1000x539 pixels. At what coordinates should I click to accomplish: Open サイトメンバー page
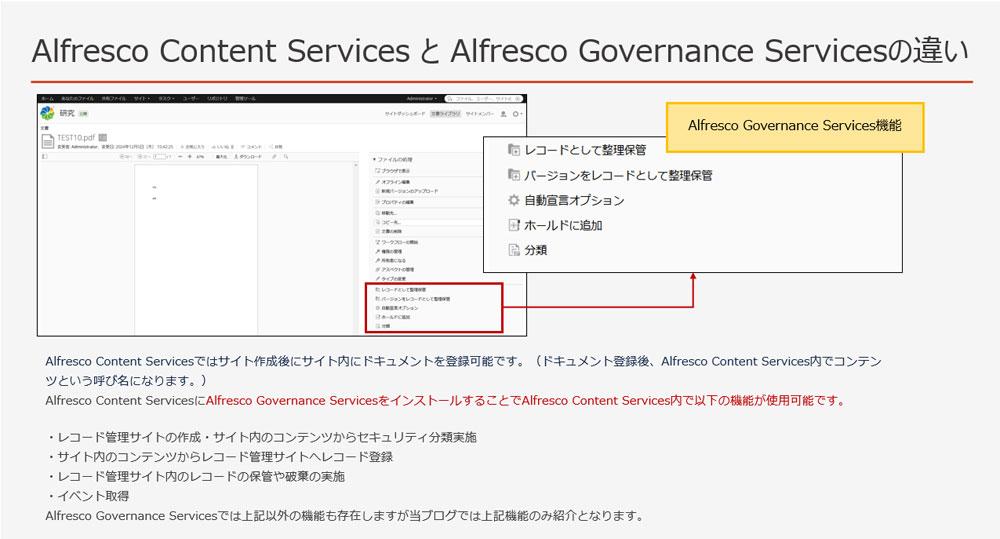click(x=480, y=114)
